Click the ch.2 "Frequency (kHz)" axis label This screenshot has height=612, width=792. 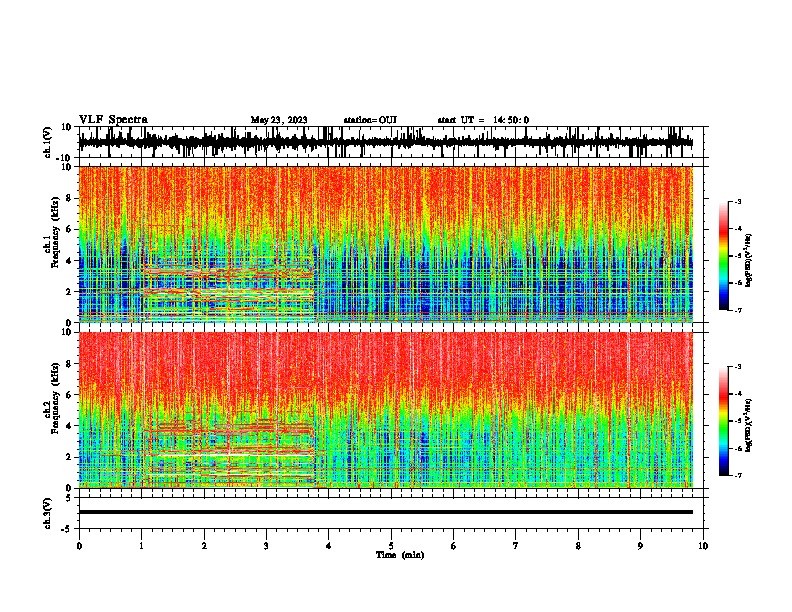pos(56,397)
